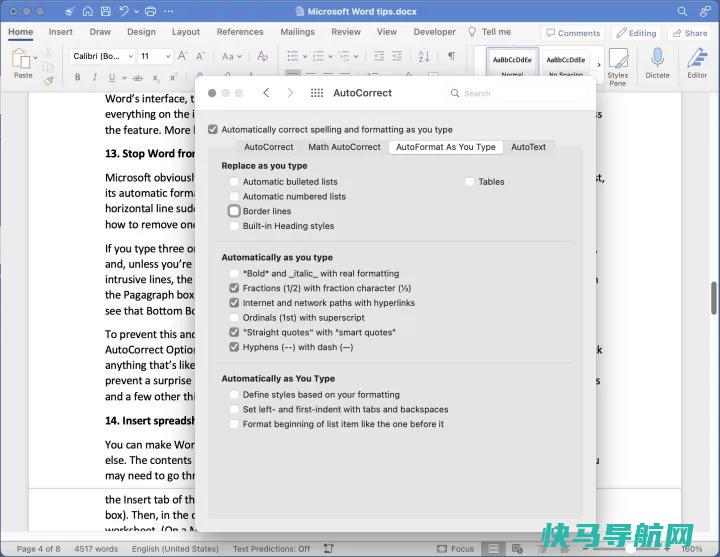Enable Automatic numbered lists

(234, 197)
